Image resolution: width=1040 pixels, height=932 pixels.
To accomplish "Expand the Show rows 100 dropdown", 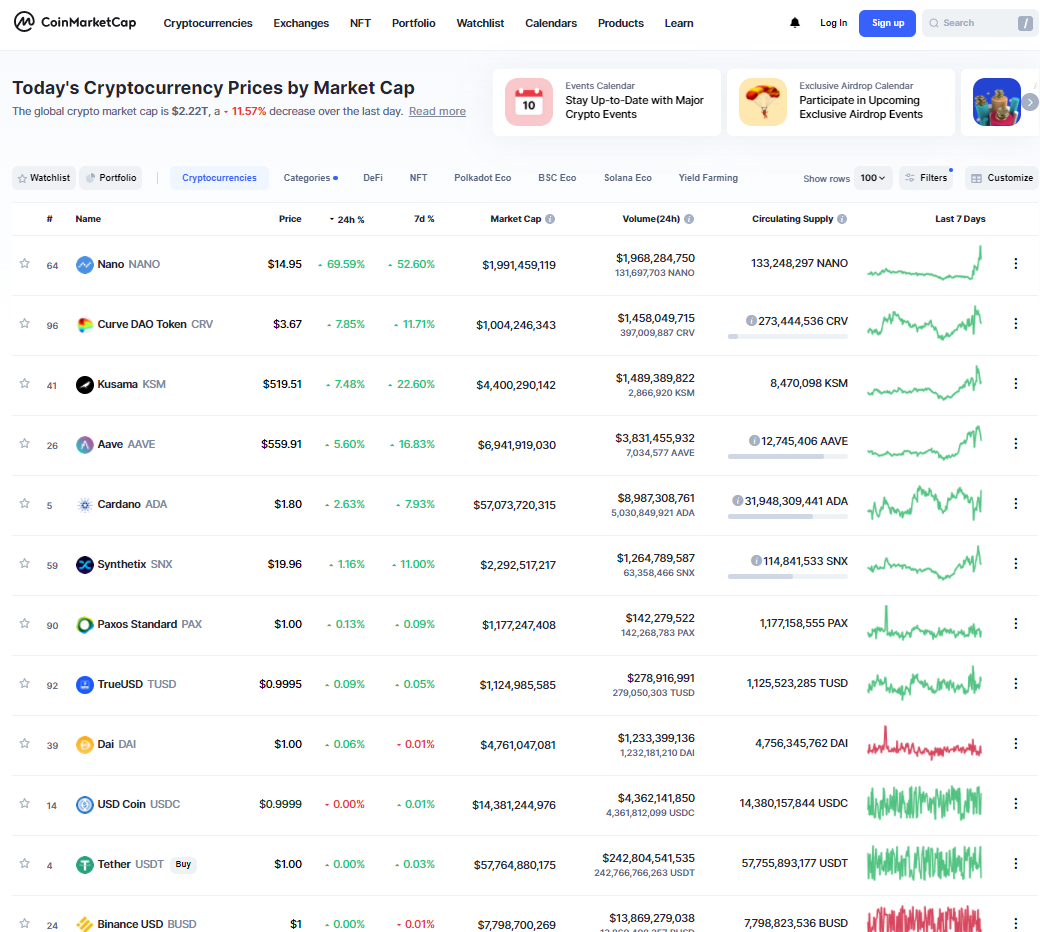I will pos(873,178).
